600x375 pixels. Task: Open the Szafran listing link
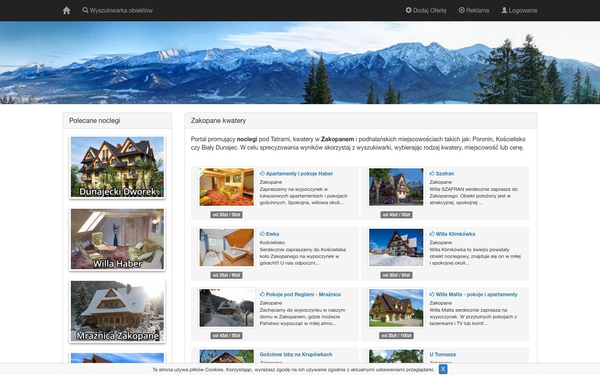click(x=445, y=173)
